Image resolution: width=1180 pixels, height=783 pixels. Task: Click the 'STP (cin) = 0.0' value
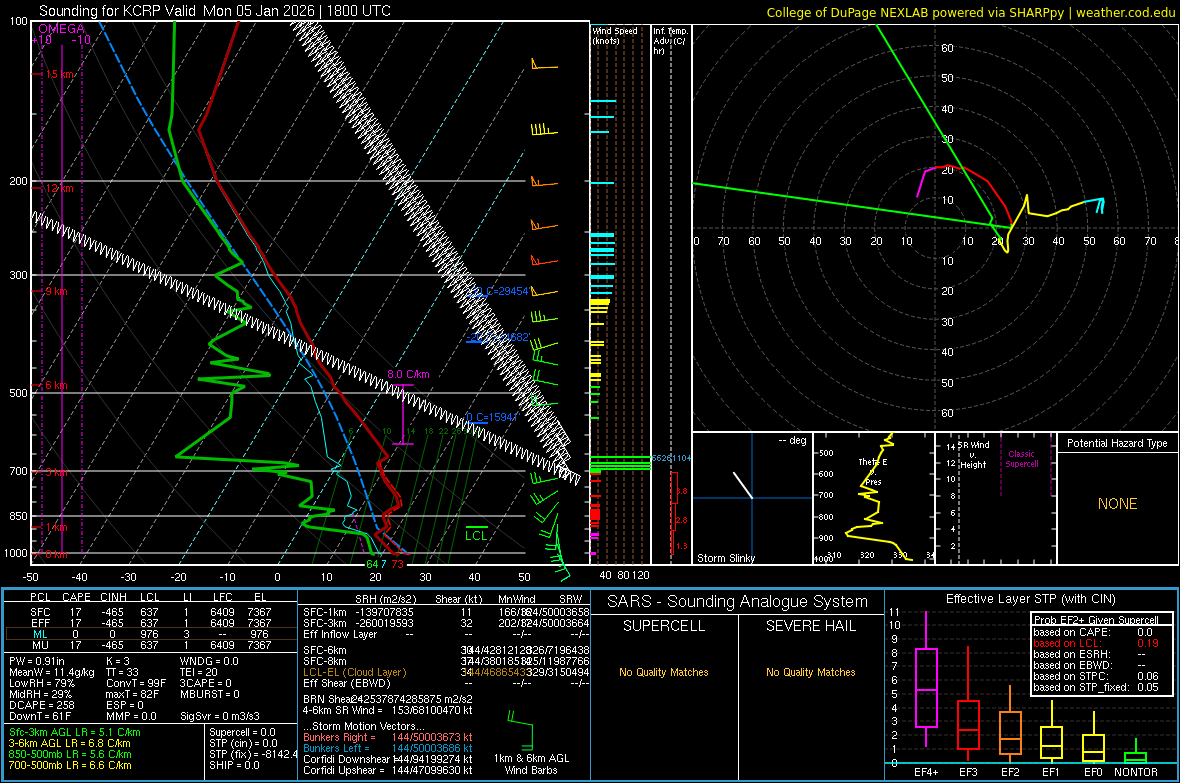243,743
